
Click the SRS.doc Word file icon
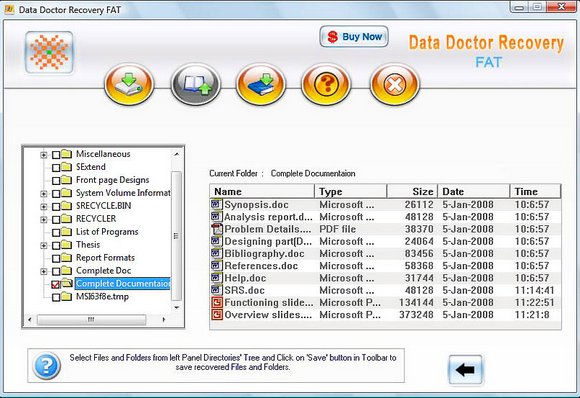216,290
